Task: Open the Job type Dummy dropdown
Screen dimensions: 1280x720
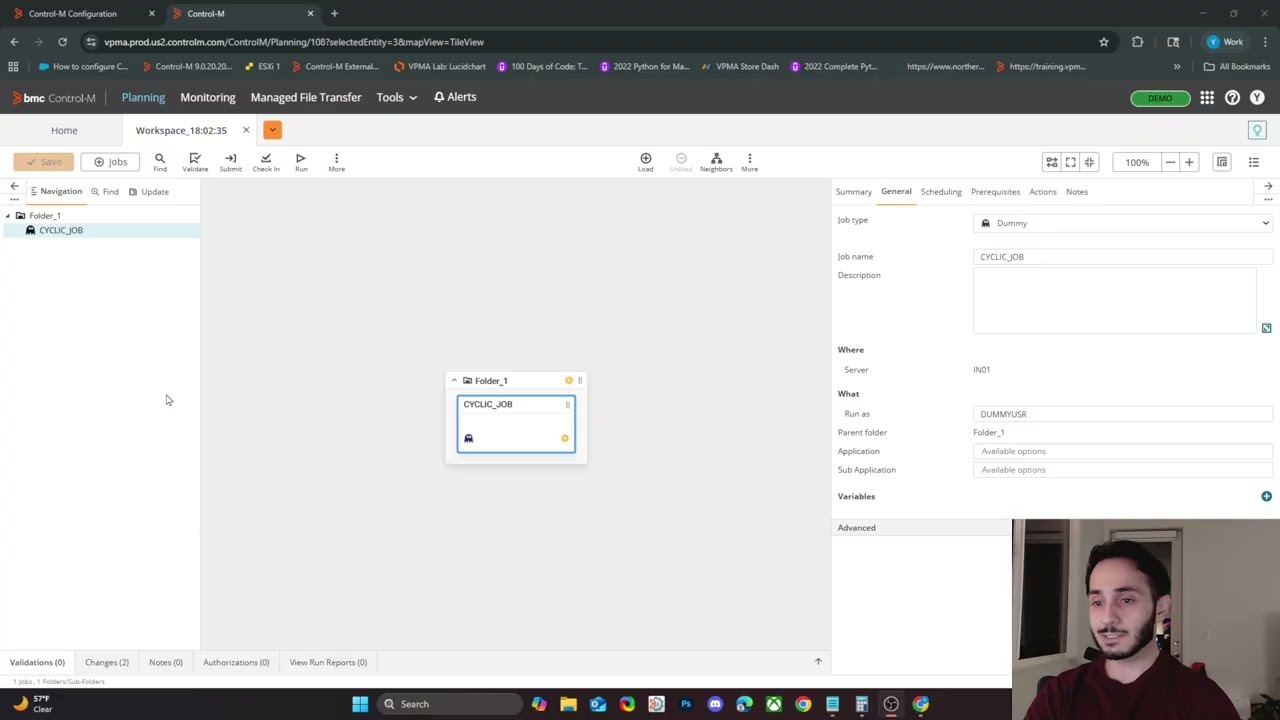Action: coord(1123,223)
